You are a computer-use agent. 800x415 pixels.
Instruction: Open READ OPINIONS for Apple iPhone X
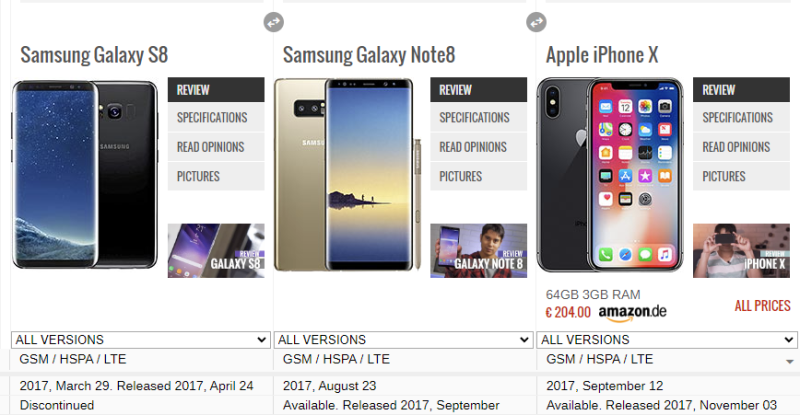point(741,147)
